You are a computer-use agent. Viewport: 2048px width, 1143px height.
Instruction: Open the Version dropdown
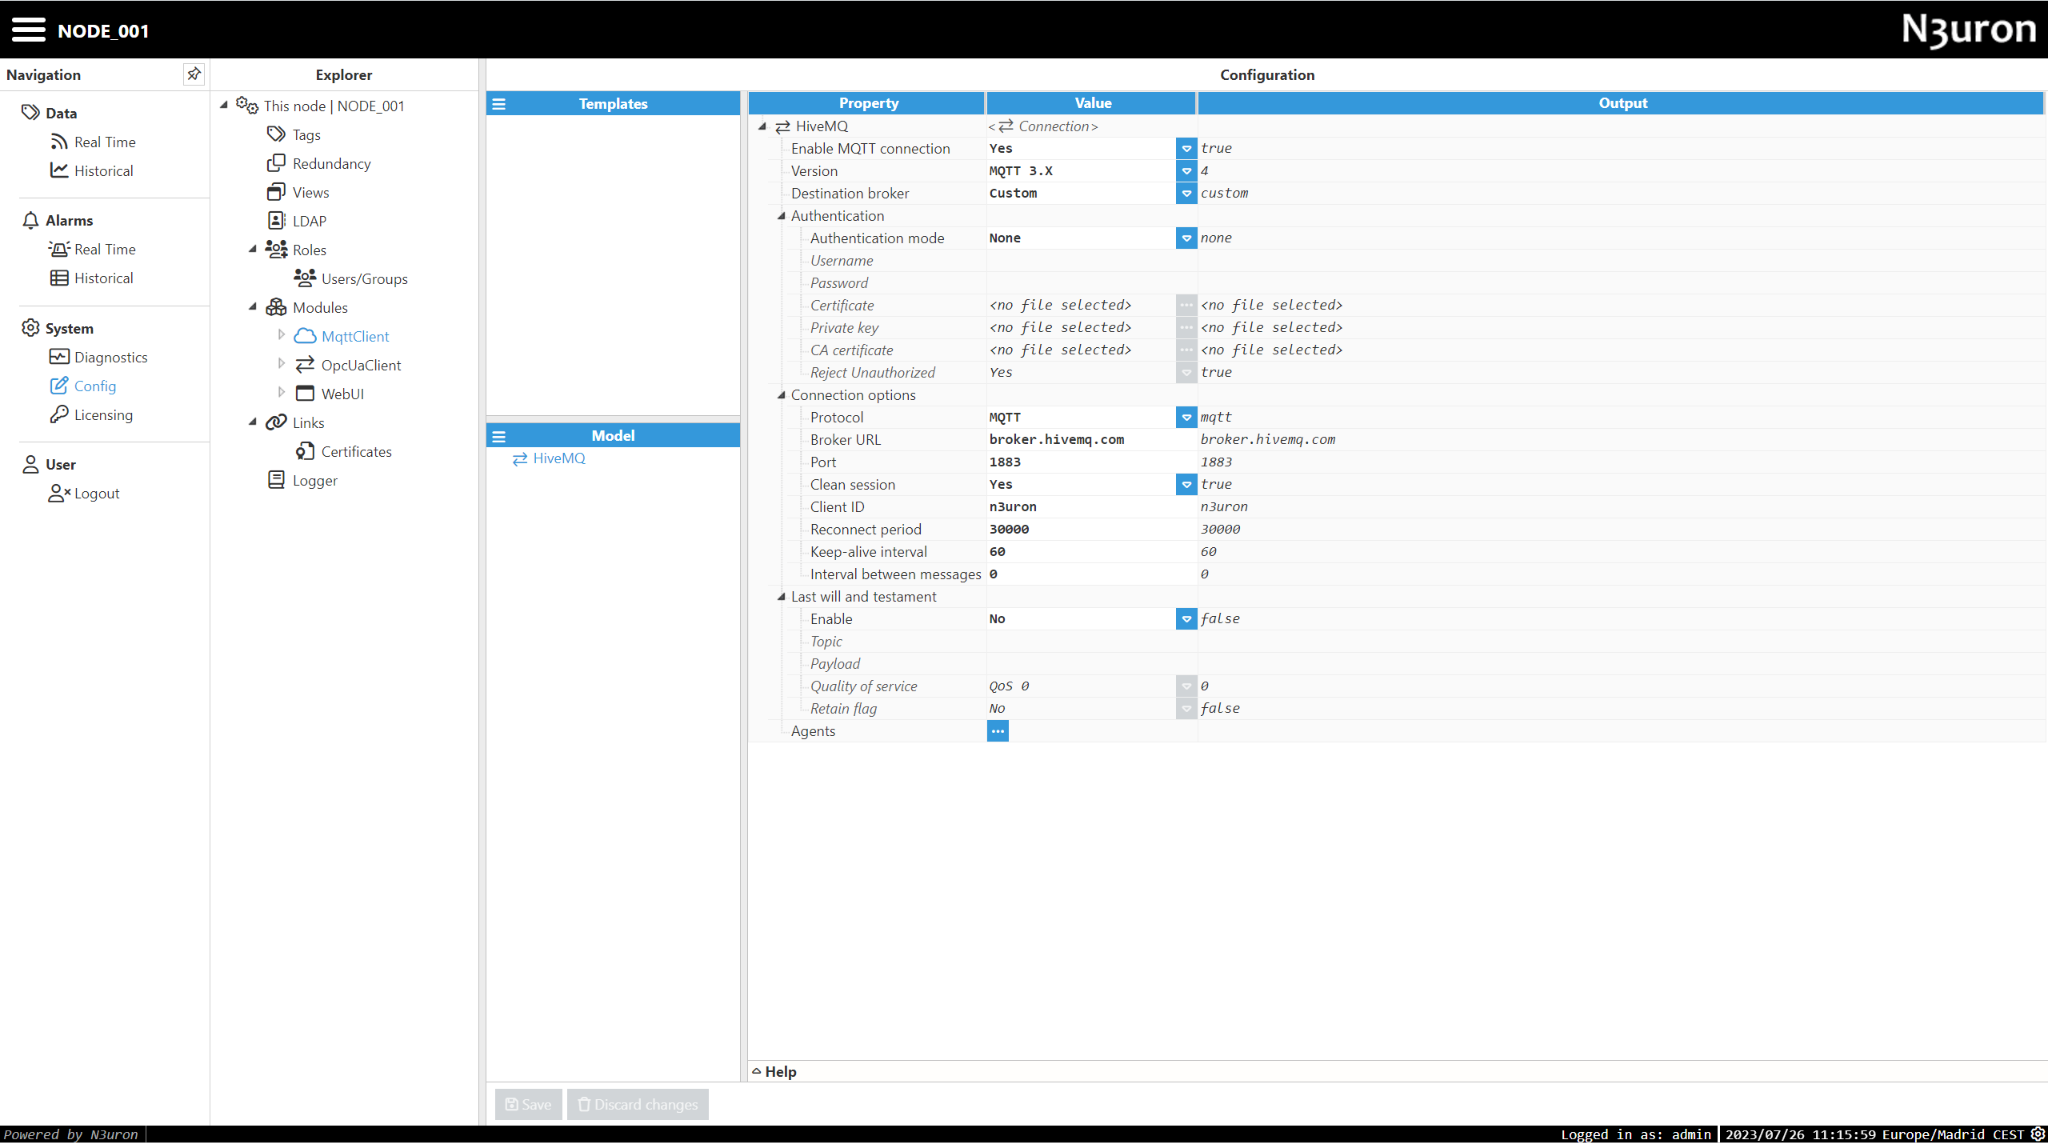click(1186, 171)
